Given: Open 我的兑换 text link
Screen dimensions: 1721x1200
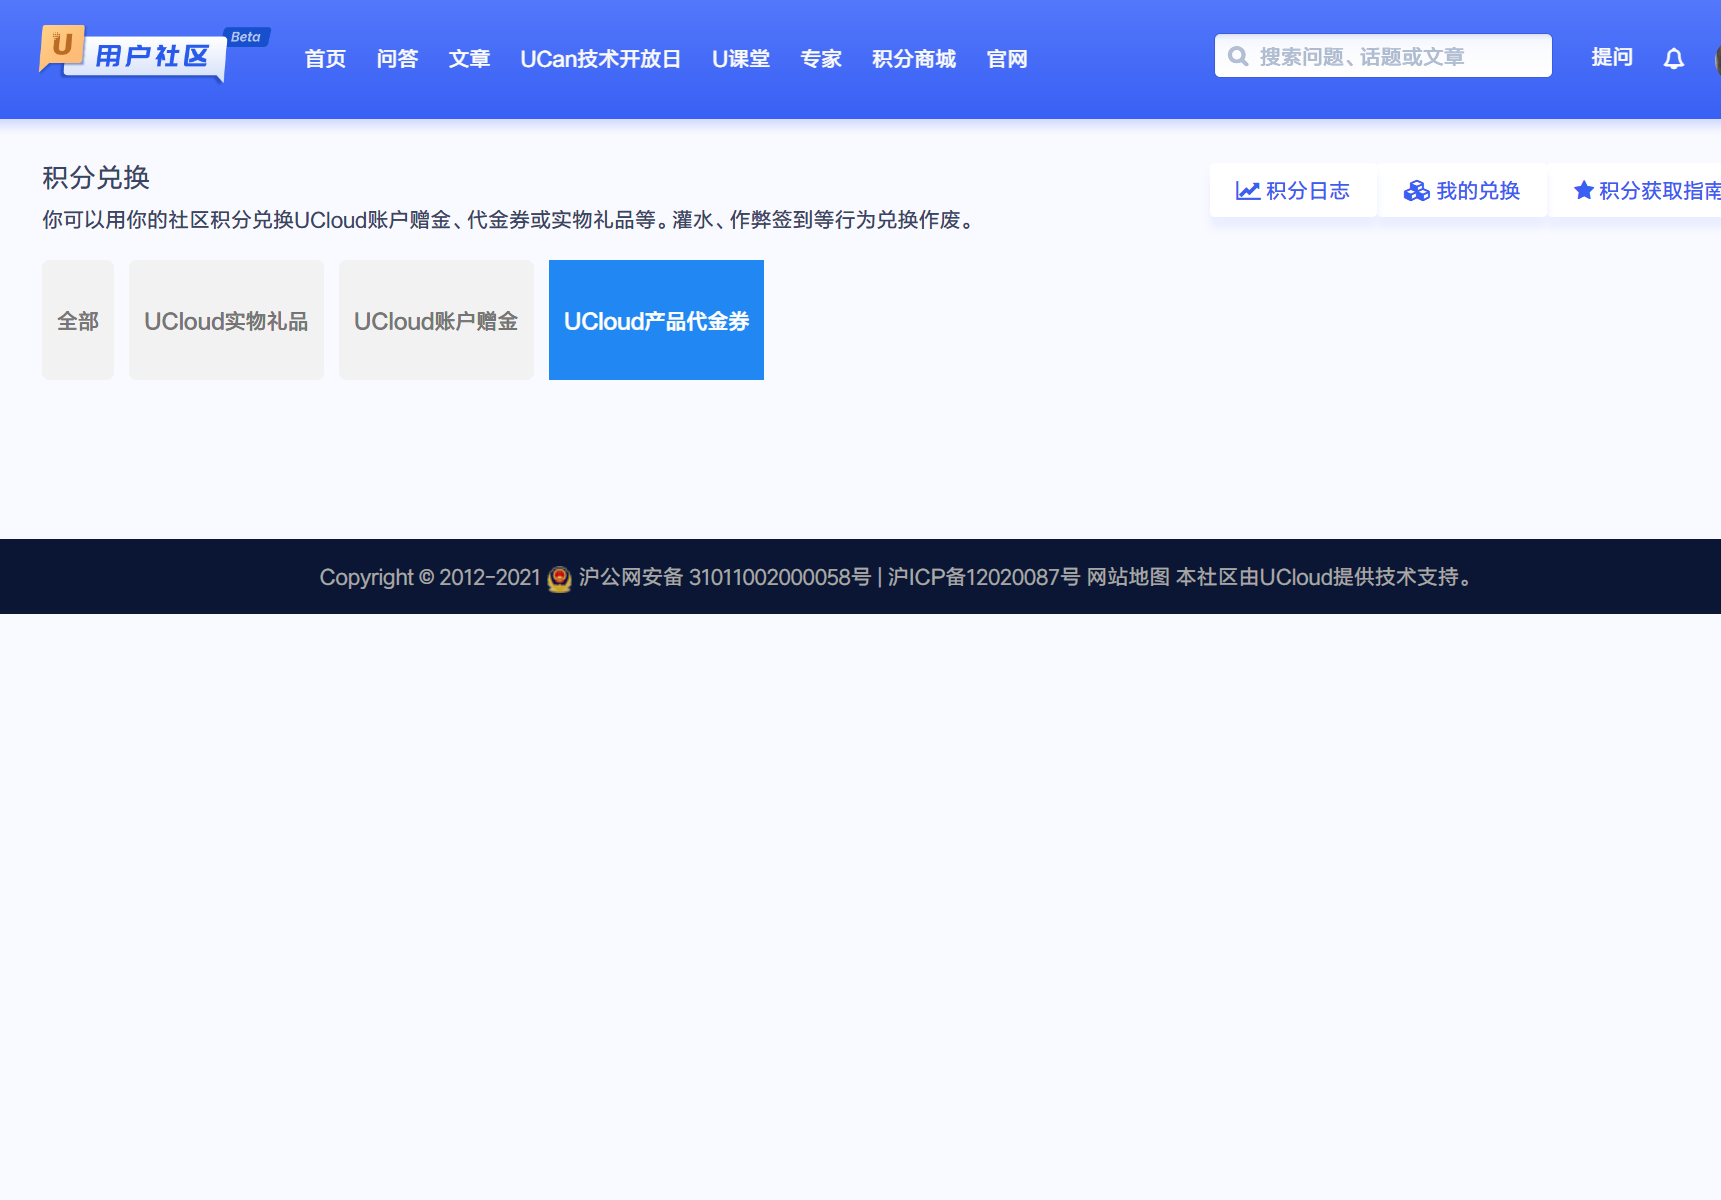Looking at the screenshot, I should (x=1478, y=191).
